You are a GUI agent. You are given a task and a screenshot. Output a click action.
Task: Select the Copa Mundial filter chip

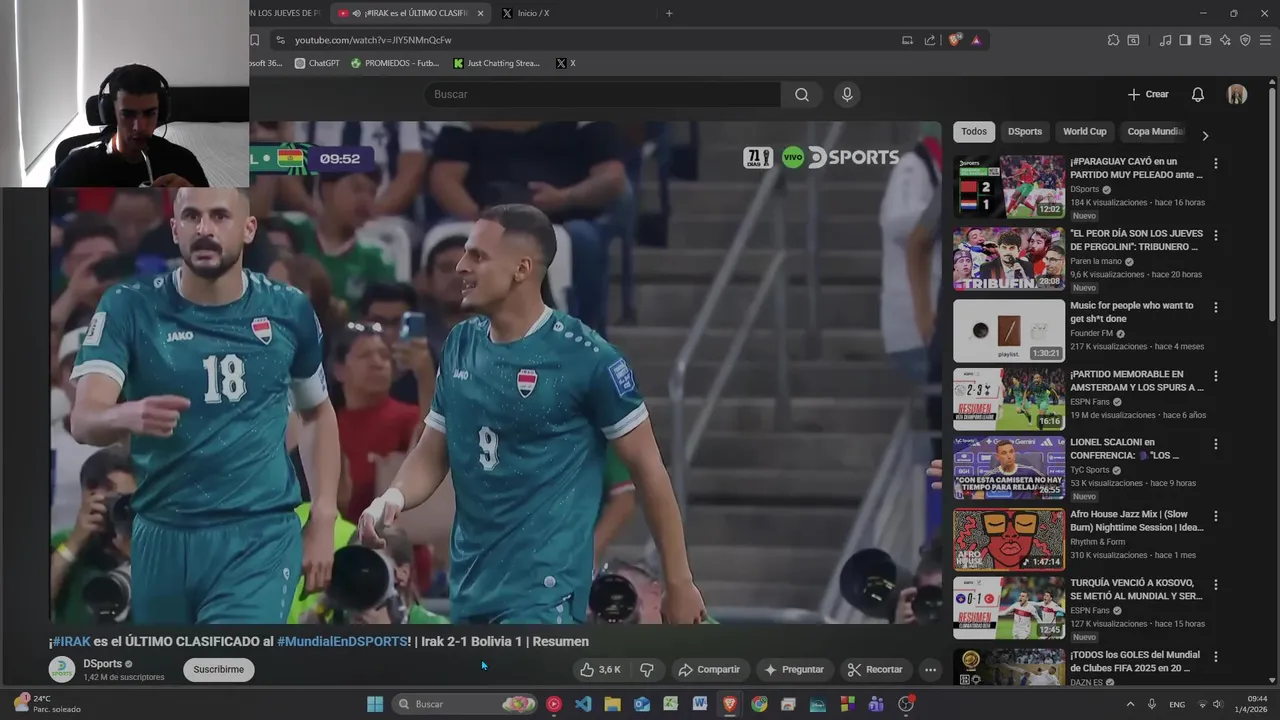click(1155, 131)
